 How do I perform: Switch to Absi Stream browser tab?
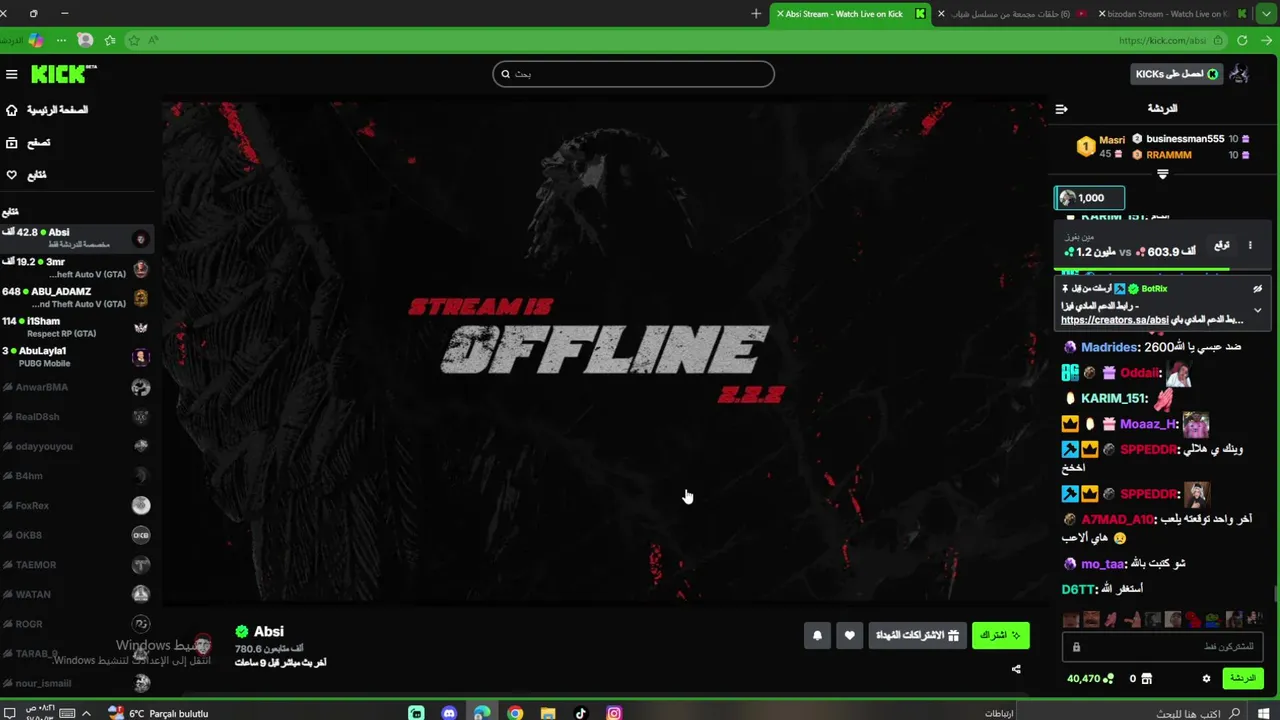click(x=850, y=14)
